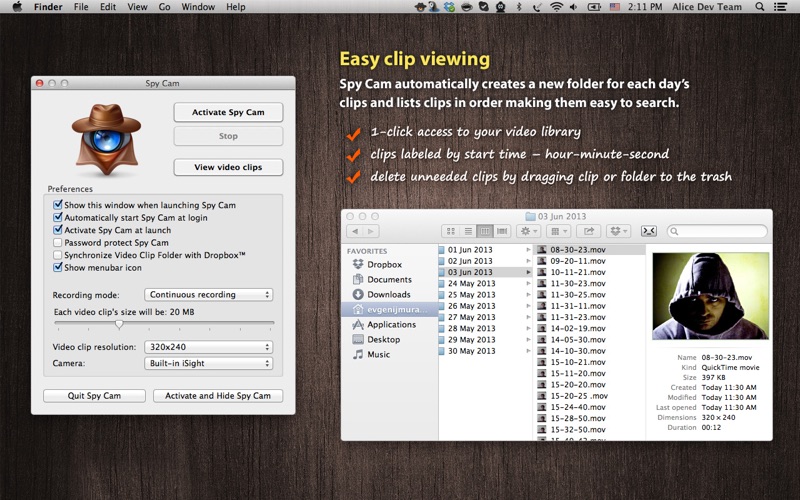Click the Wi-Fi icon in menu bar

point(556,7)
